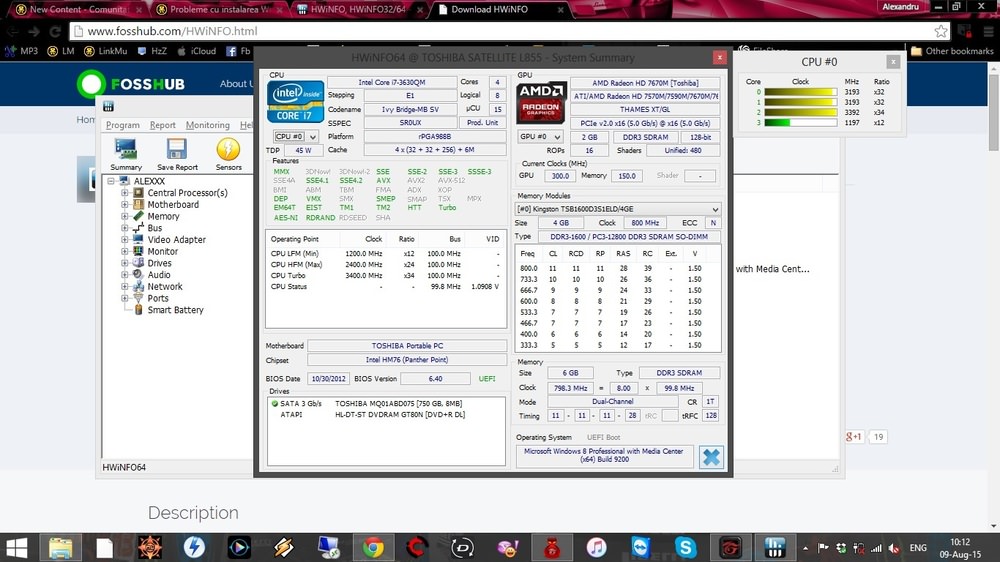Click the Windows Start button
Screen dimensions: 1000x562
[17, 547]
